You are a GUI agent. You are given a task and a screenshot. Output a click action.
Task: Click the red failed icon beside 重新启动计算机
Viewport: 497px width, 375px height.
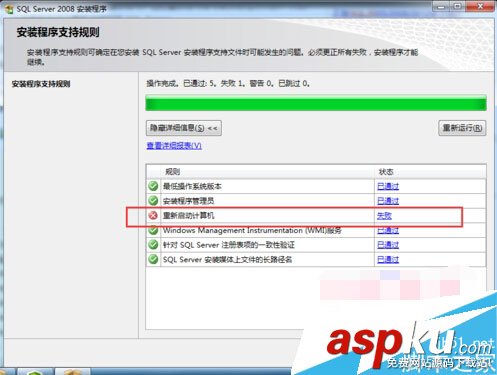point(153,215)
